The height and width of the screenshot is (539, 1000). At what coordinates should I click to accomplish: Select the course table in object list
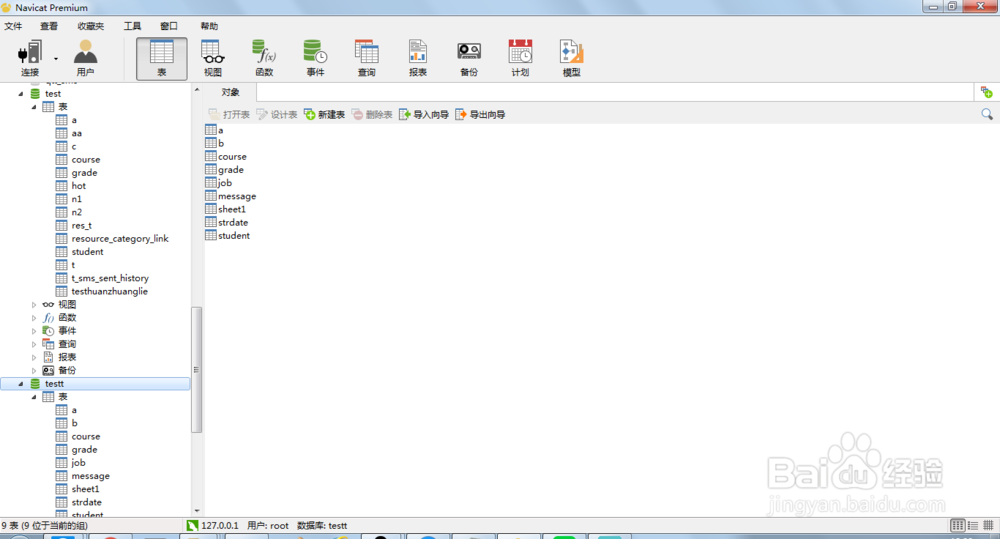coord(226,157)
